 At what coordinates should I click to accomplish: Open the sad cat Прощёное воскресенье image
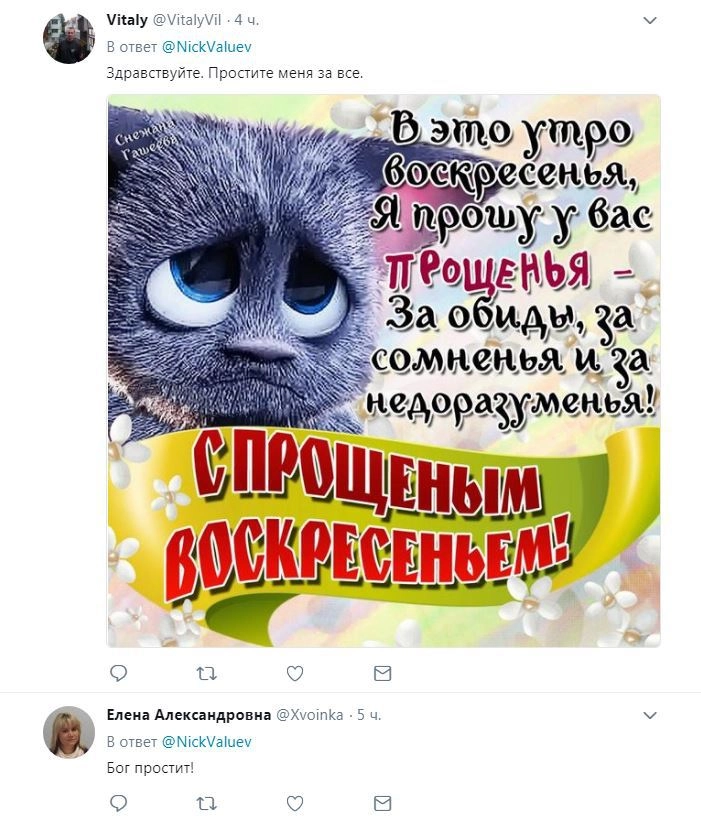click(384, 371)
